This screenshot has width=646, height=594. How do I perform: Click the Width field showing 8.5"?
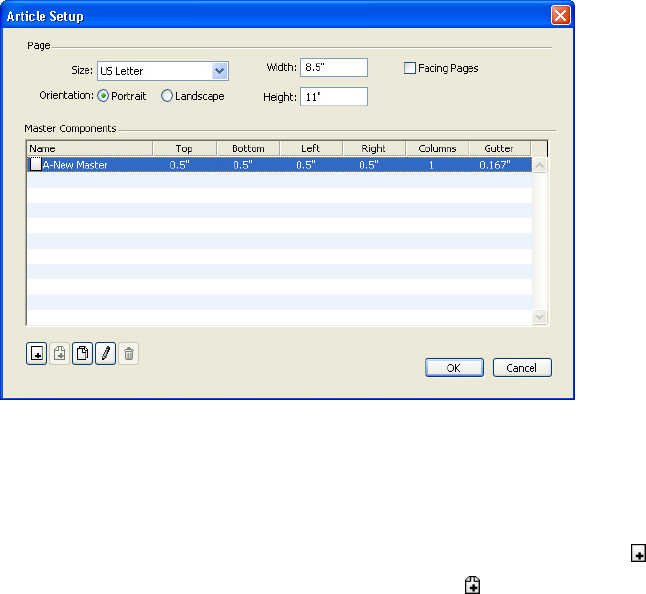coord(334,68)
